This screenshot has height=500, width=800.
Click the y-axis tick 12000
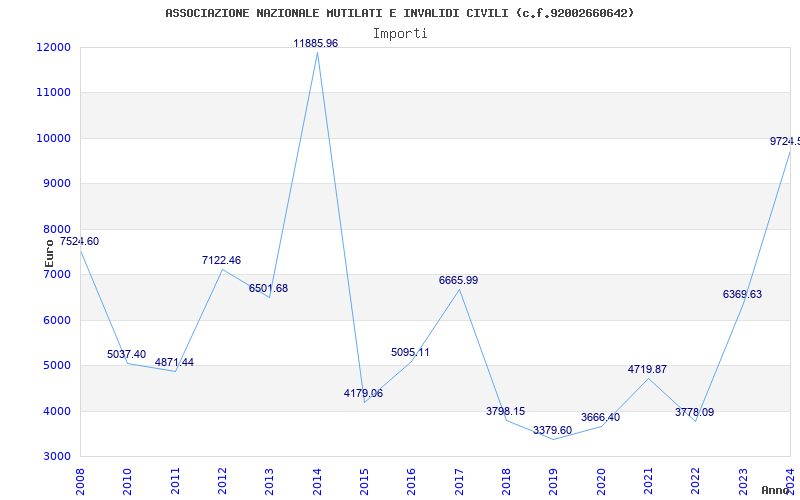54,47
